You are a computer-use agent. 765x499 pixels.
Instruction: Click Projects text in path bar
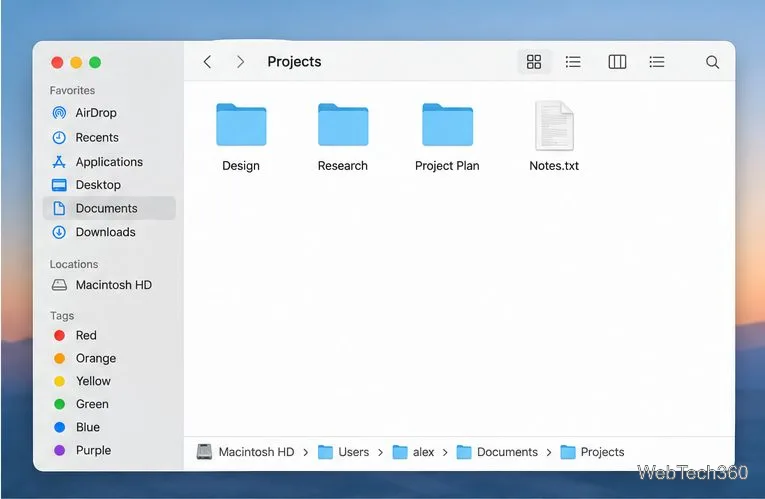point(603,452)
